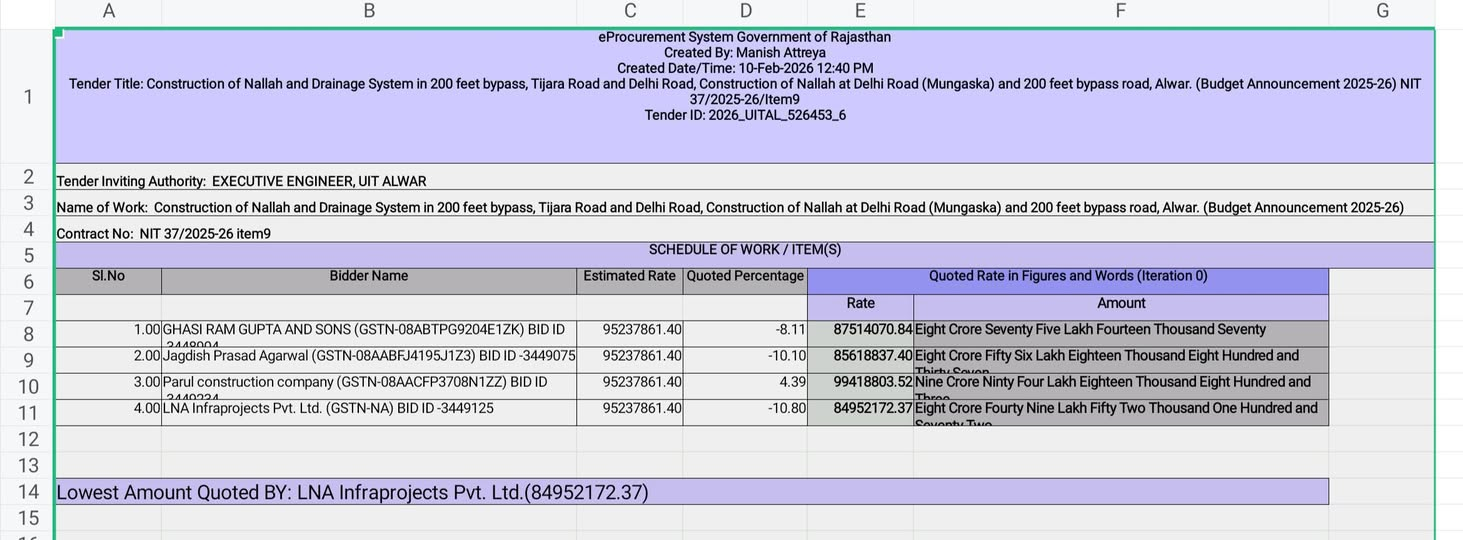
Task: Select the quoted percentage cell showing 4.39
Action: point(745,382)
